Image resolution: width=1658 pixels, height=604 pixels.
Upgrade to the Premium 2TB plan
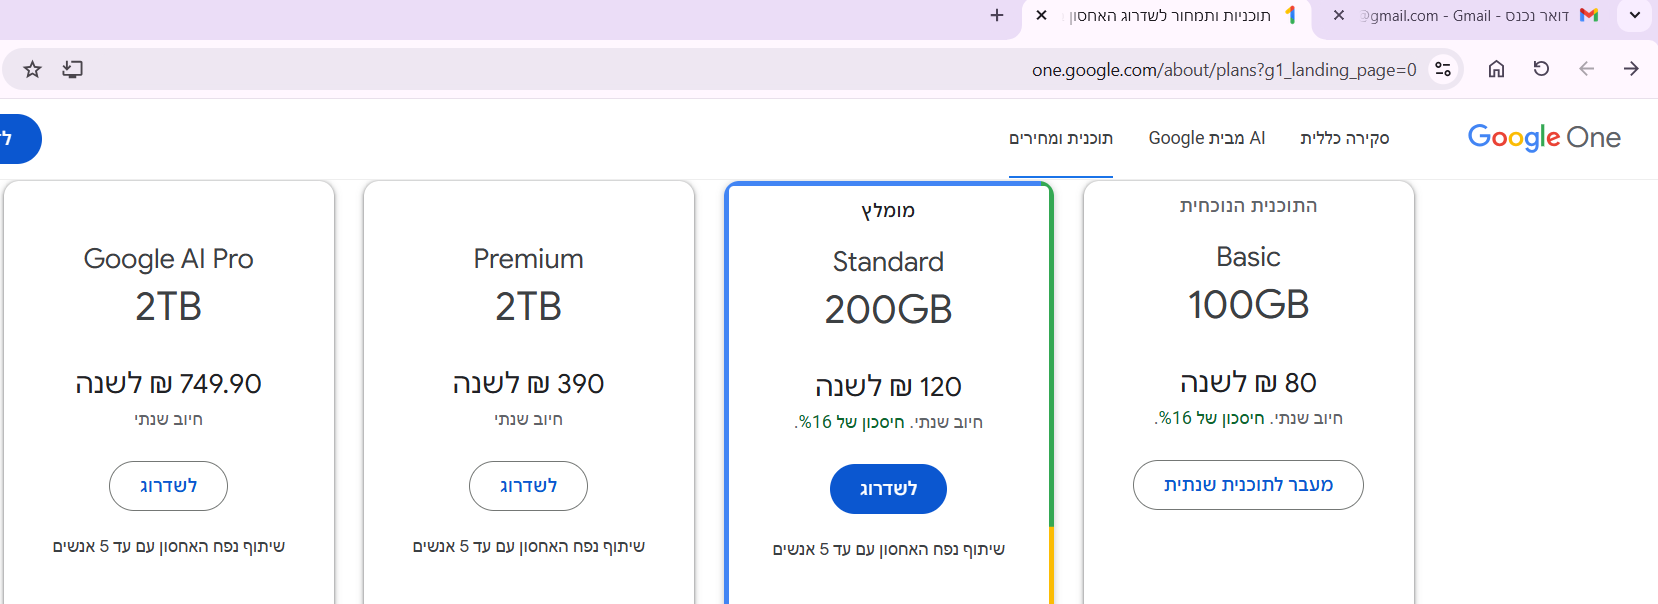click(528, 486)
